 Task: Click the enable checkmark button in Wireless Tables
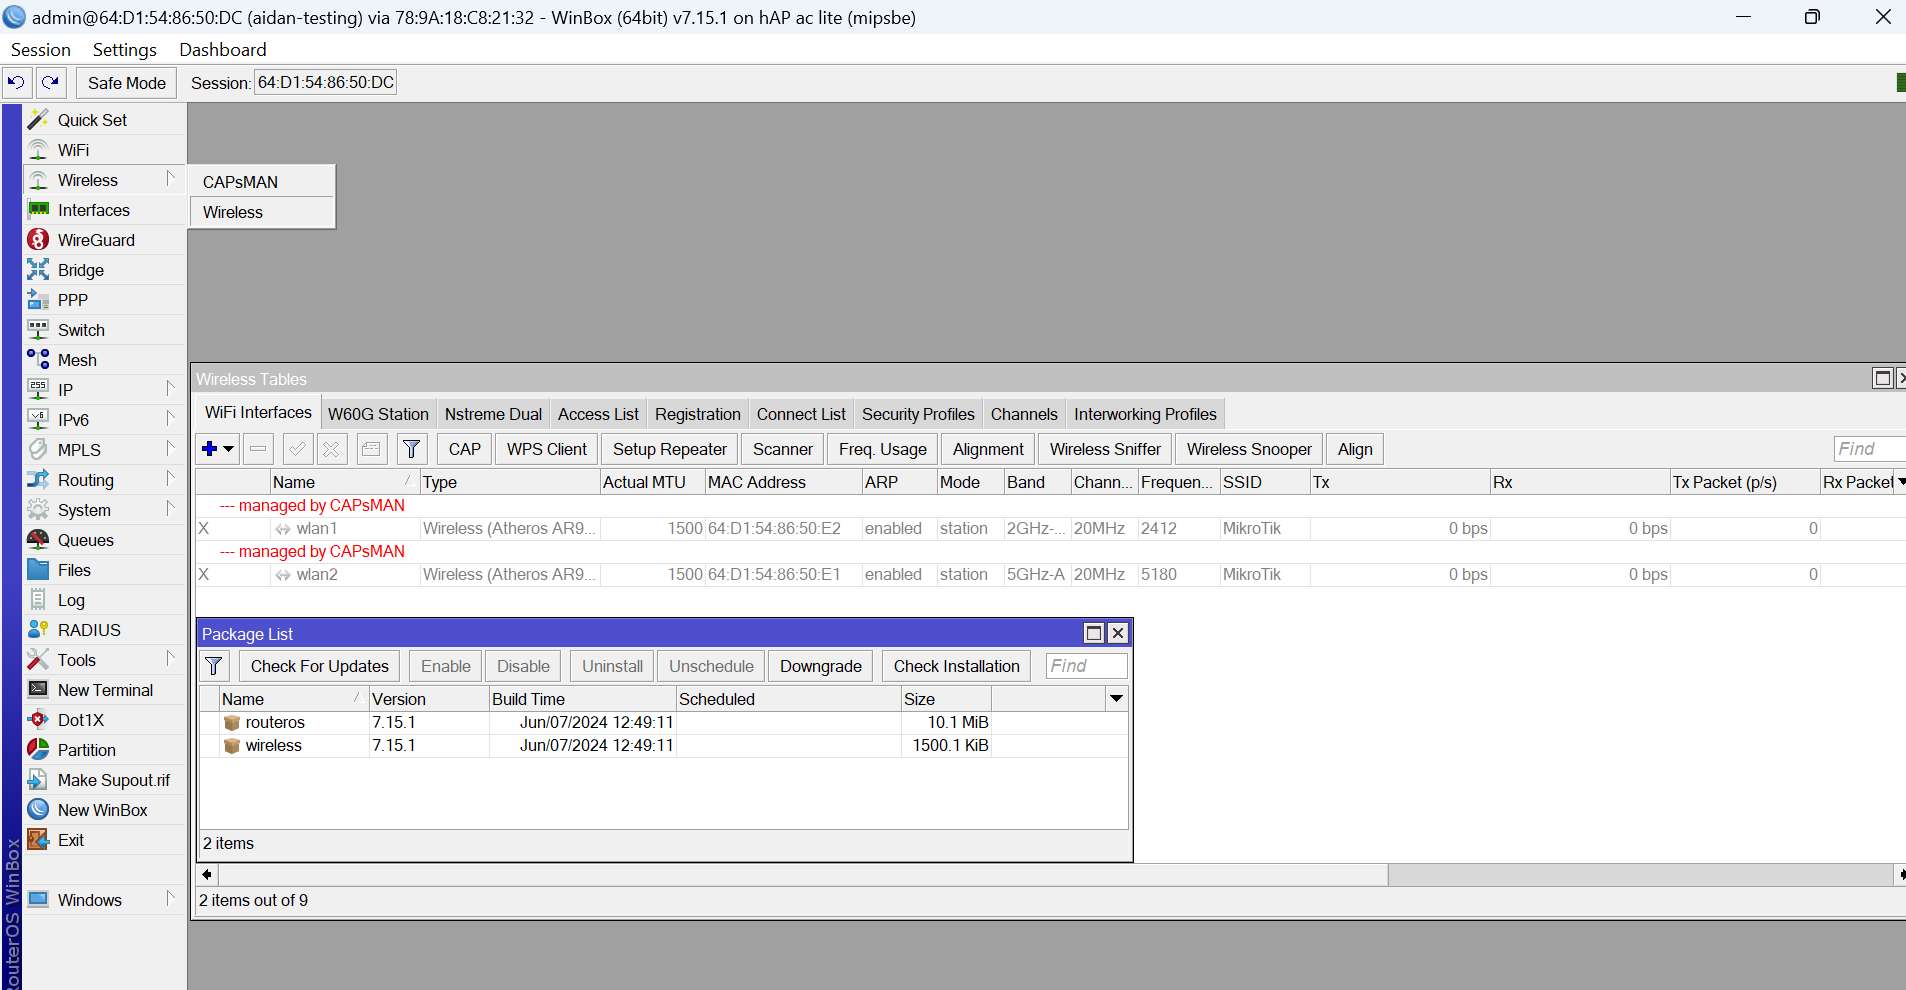point(297,449)
